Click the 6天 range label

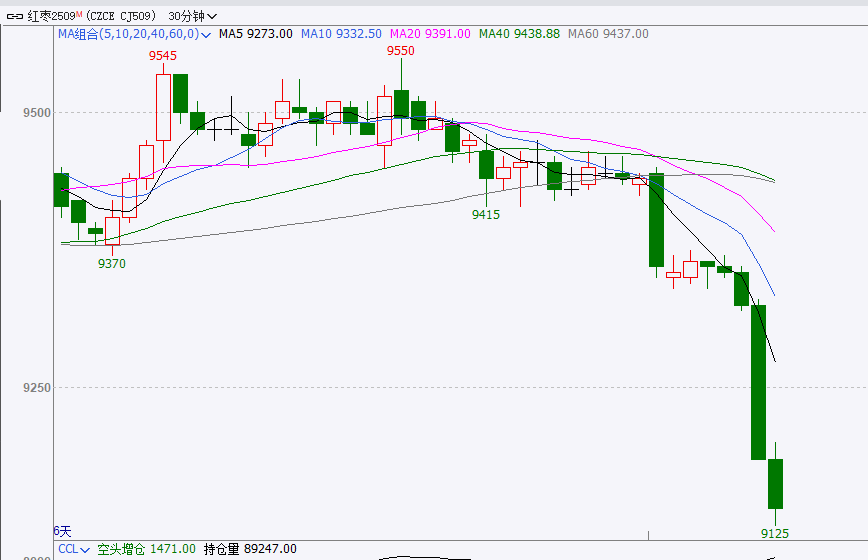pyautogui.click(x=63, y=531)
